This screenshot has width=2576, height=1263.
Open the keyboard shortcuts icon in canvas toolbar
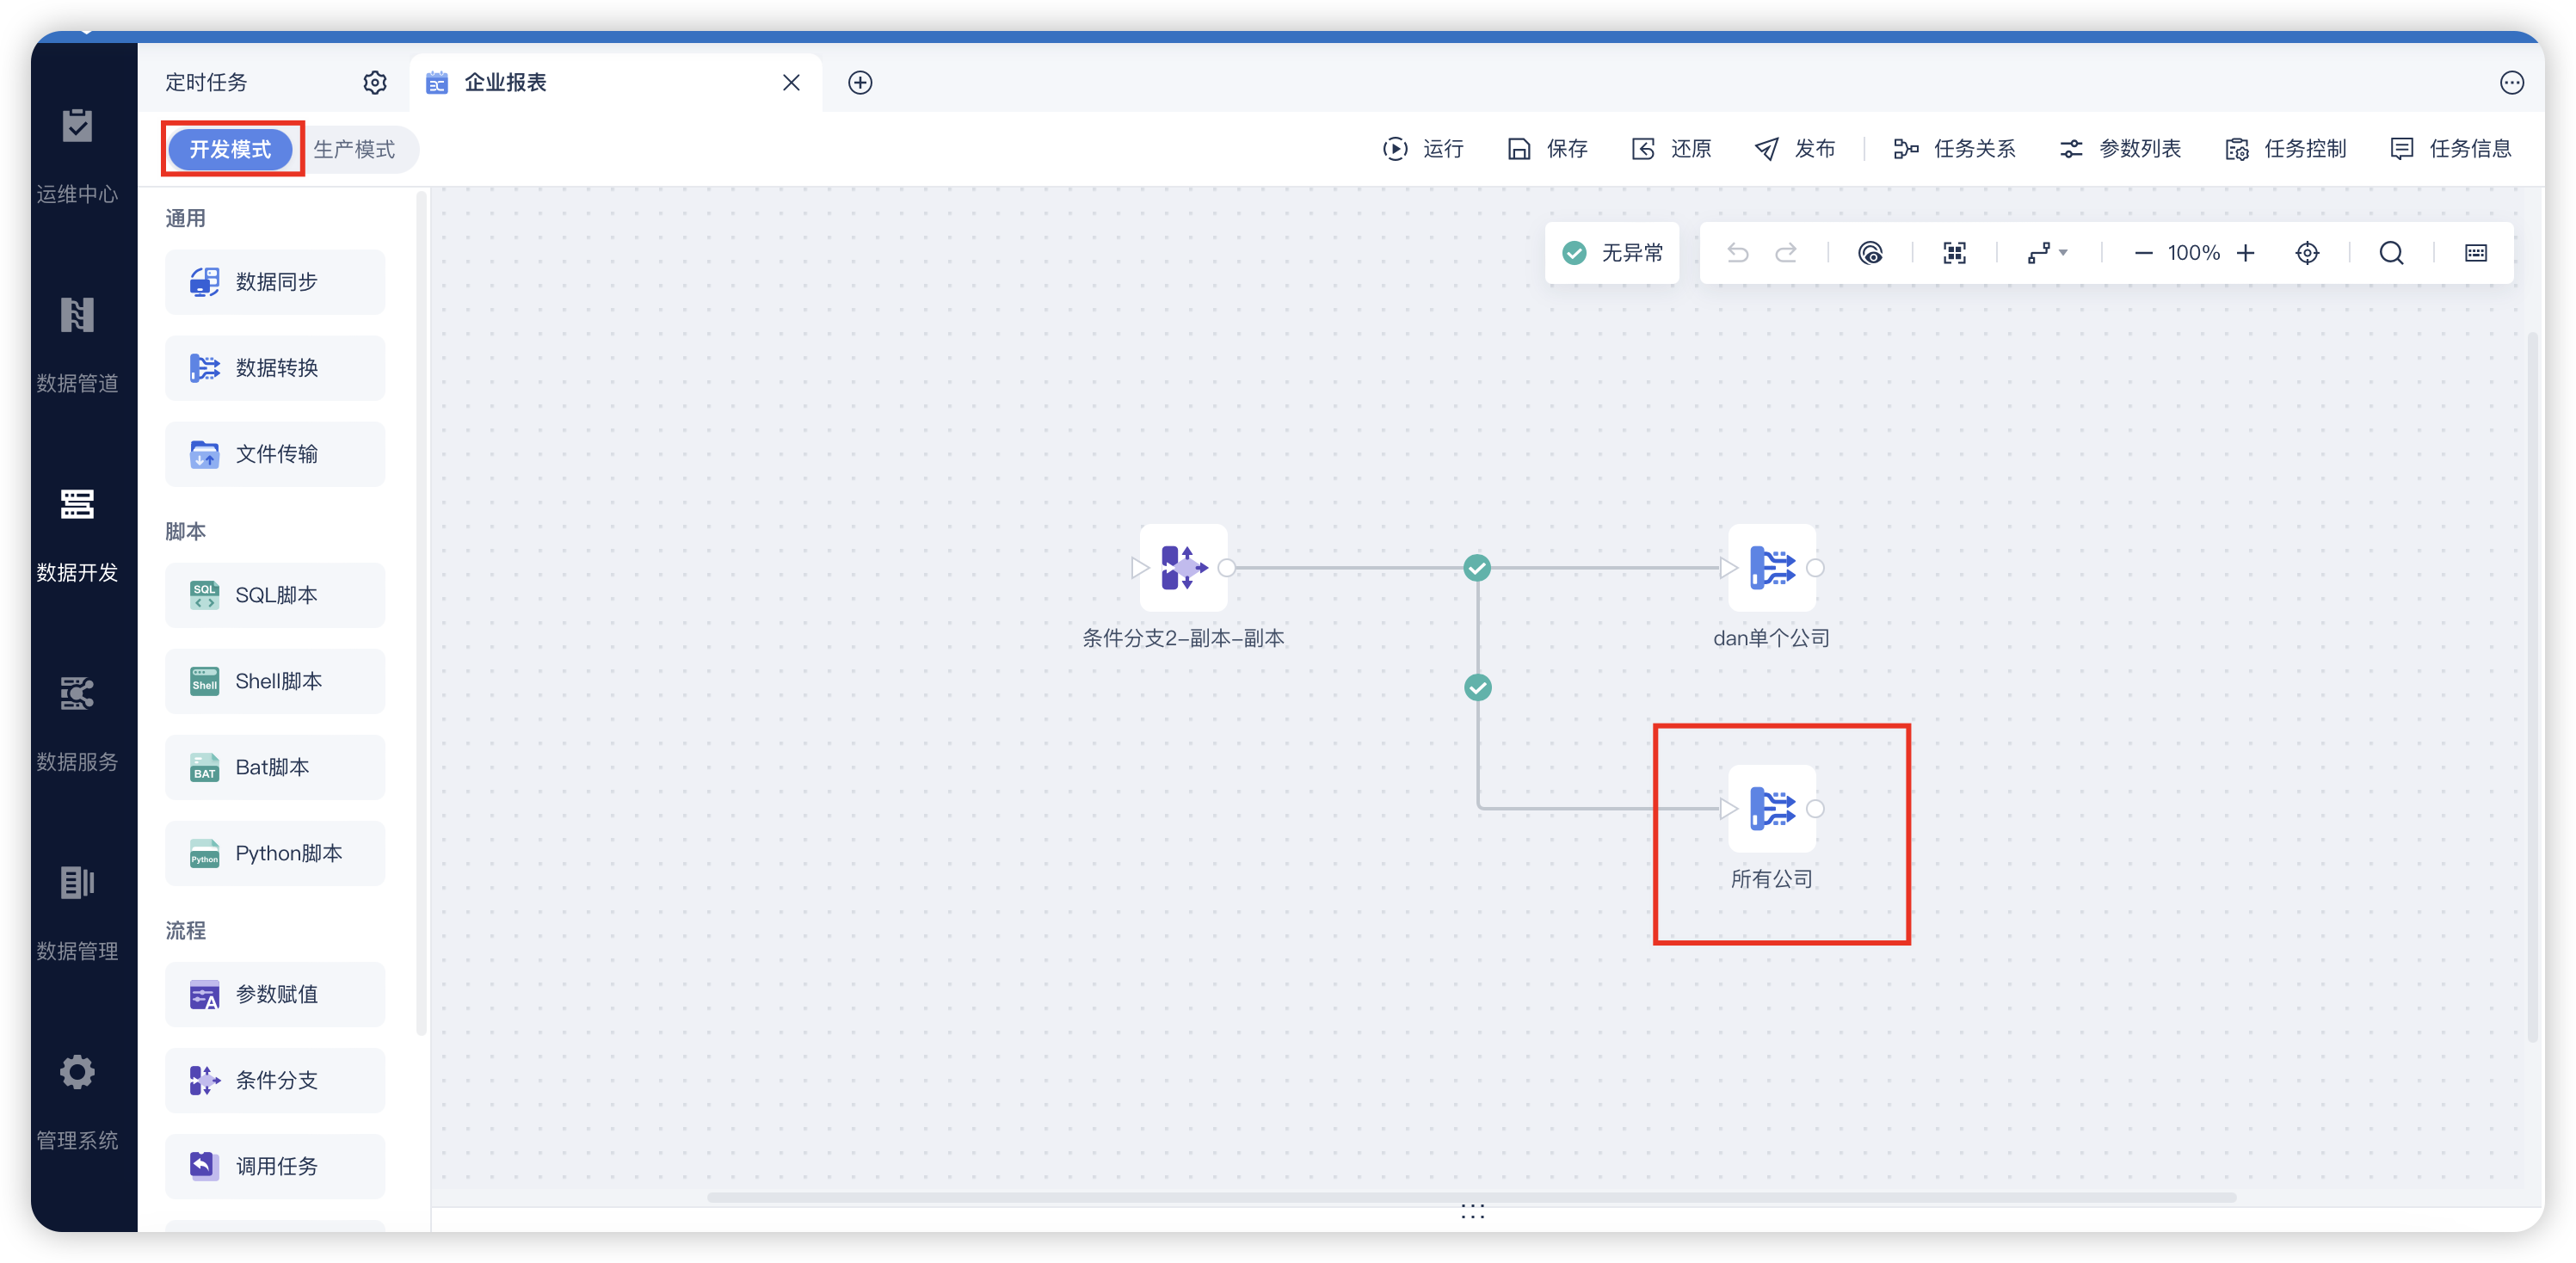click(x=2475, y=253)
